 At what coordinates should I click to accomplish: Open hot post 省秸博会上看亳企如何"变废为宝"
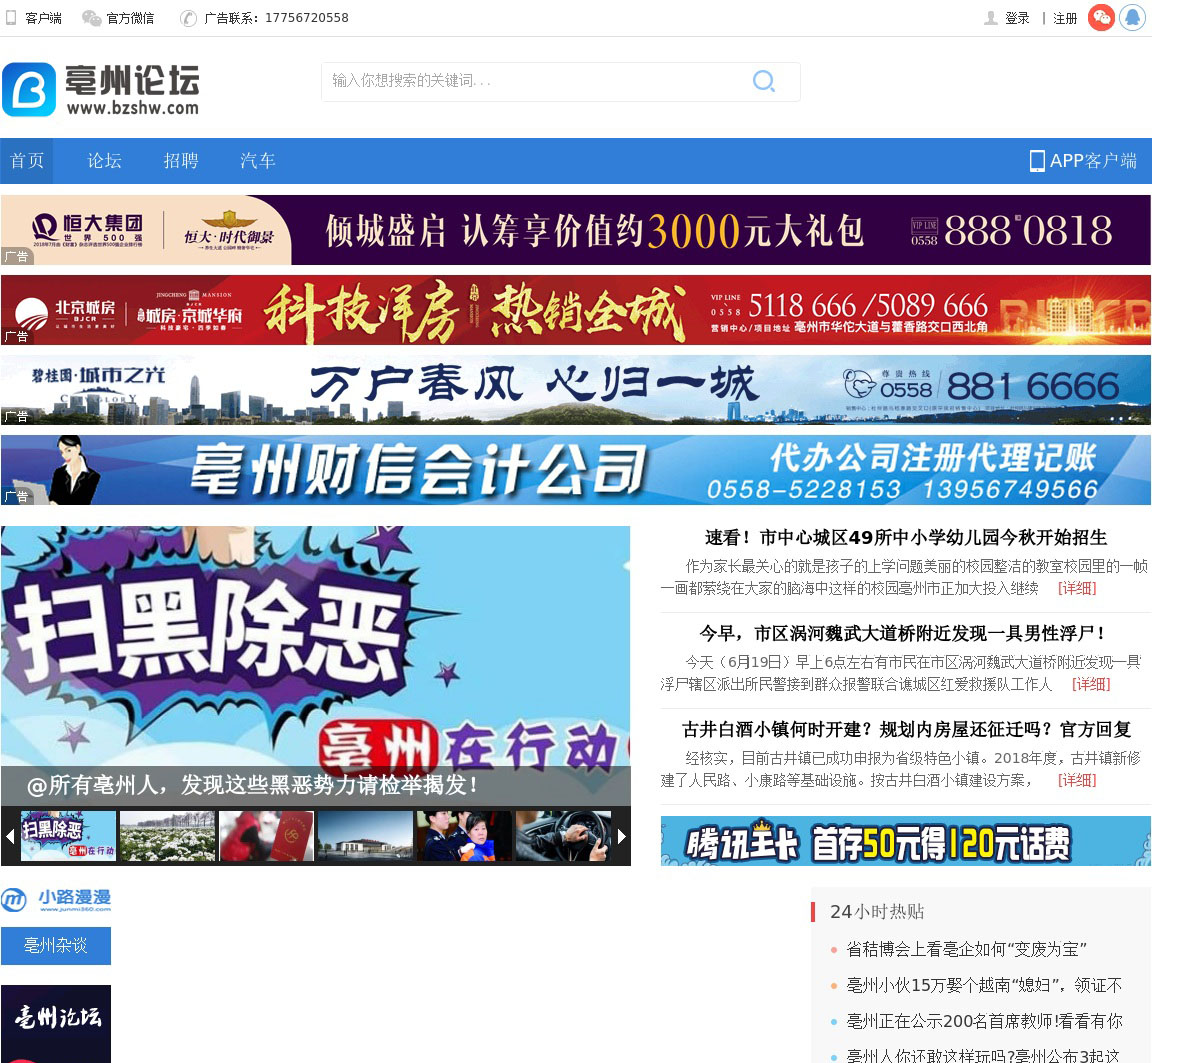click(x=967, y=950)
